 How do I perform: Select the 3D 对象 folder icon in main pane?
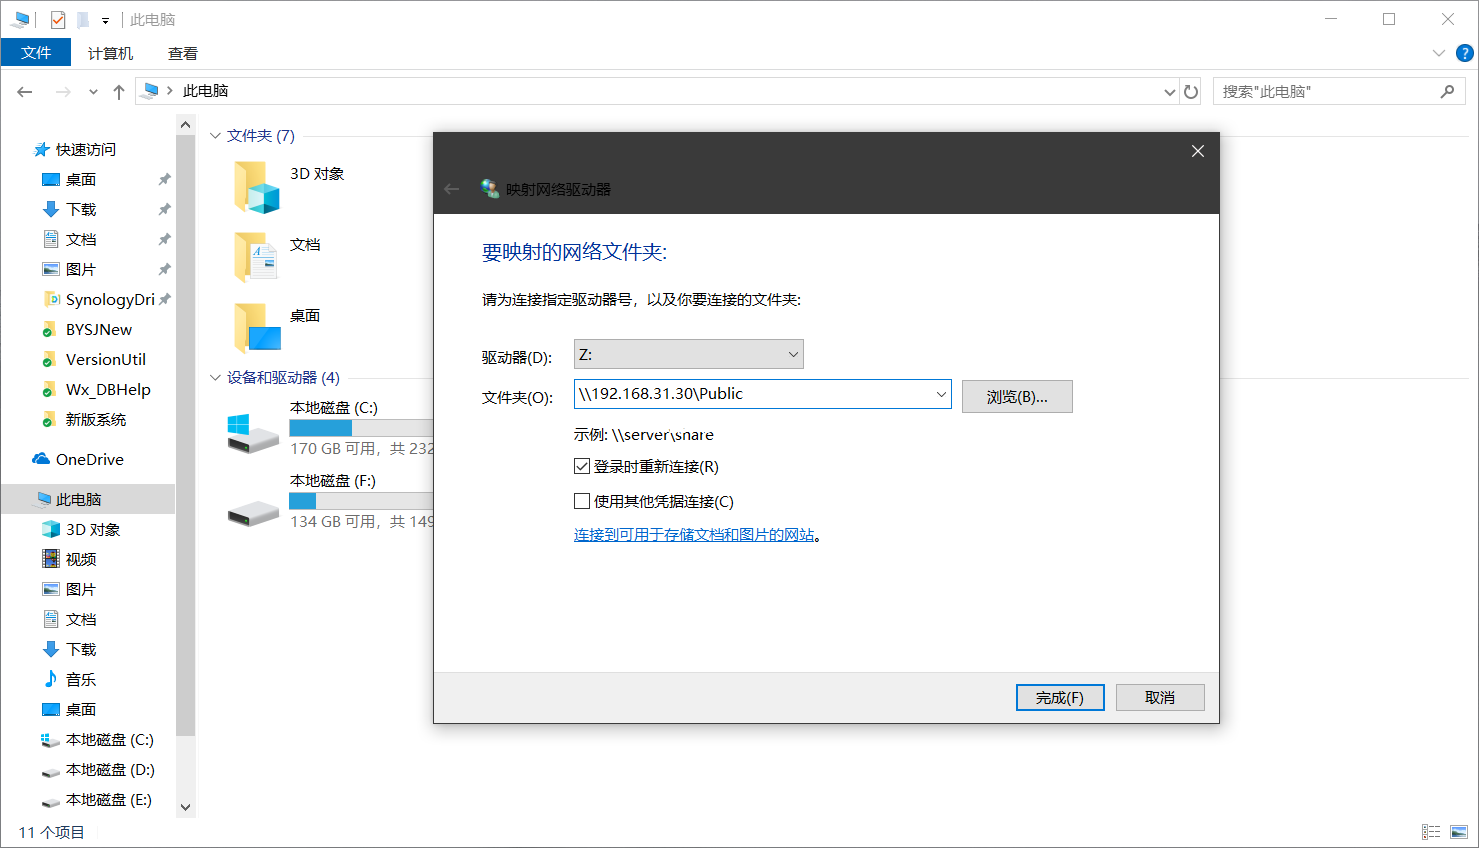click(256, 188)
